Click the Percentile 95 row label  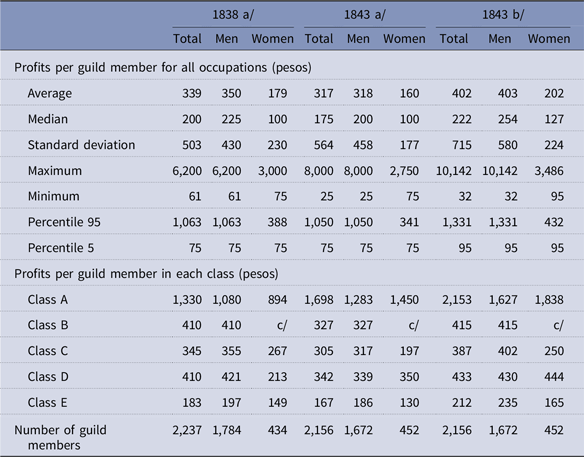(64, 222)
